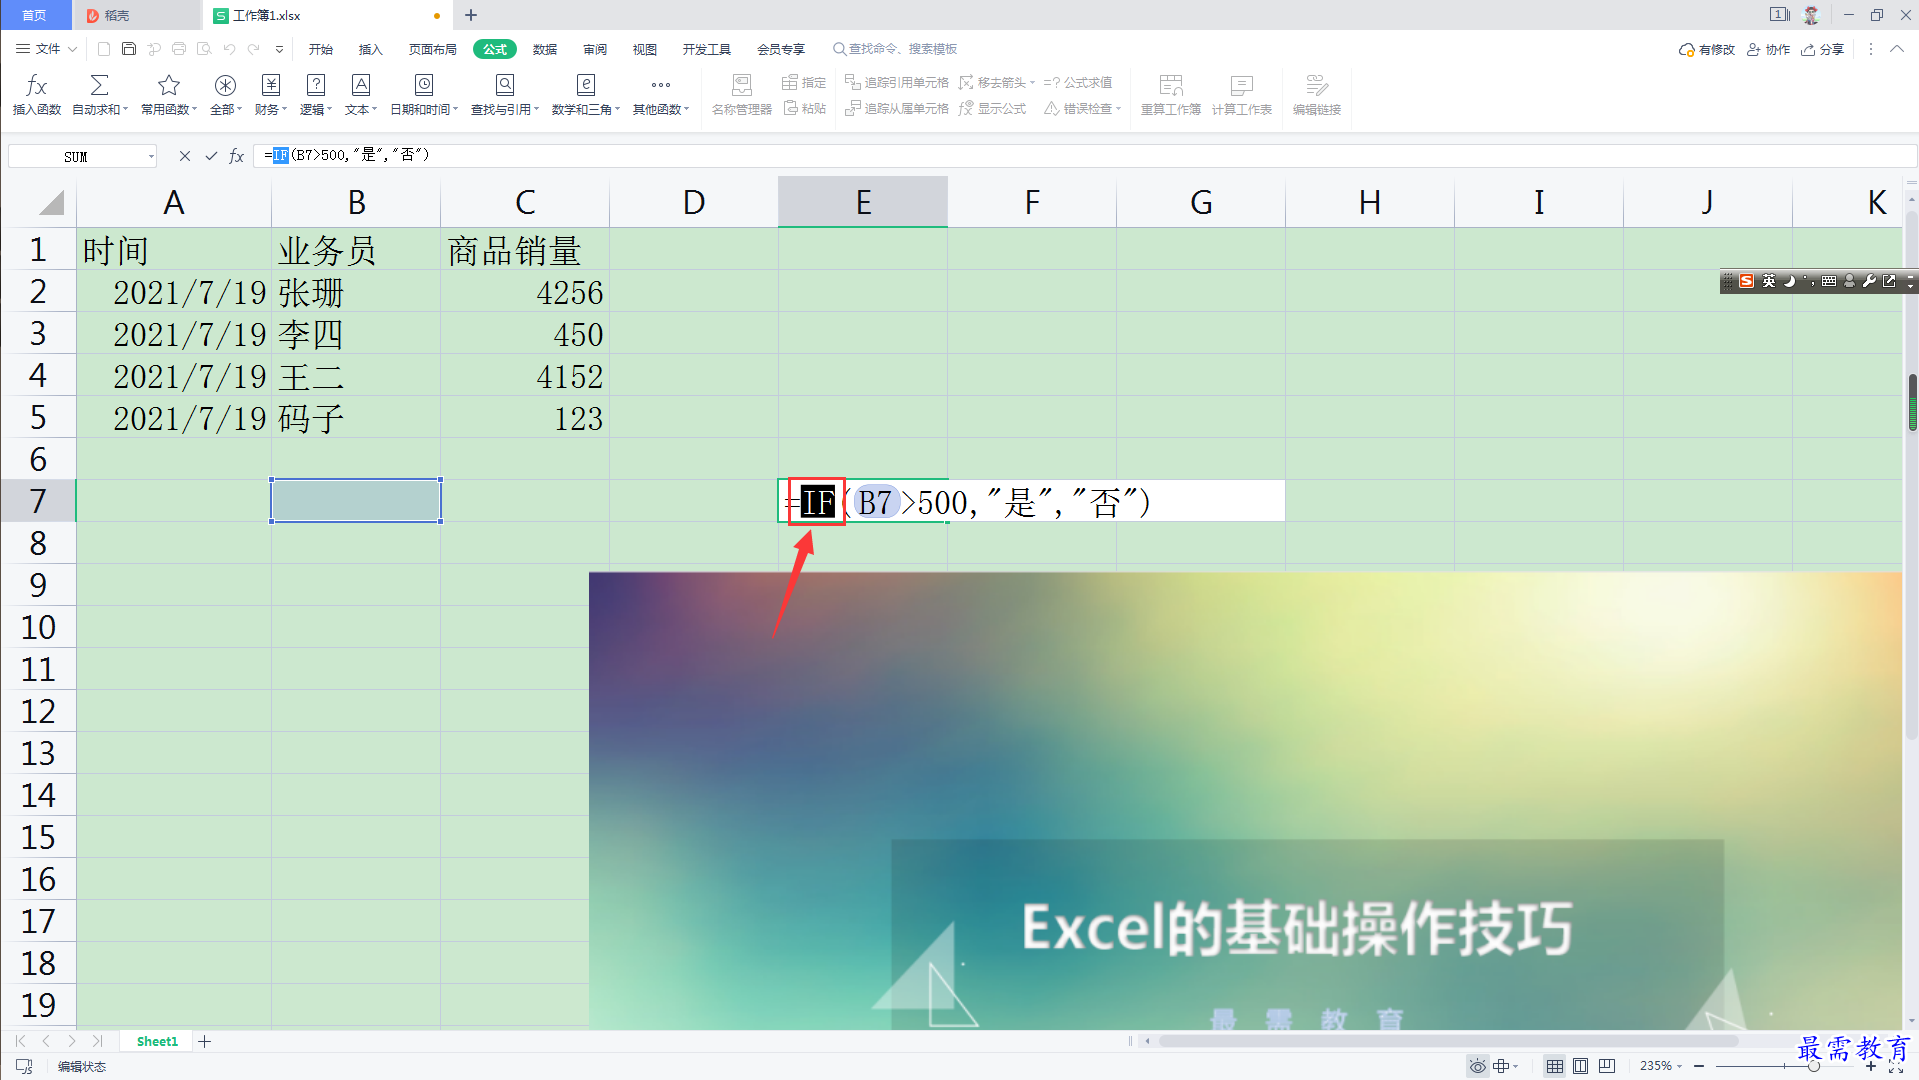Click the Has Changes (有修改) cloud button
This screenshot has height=1080, width=1919.
1707,49
